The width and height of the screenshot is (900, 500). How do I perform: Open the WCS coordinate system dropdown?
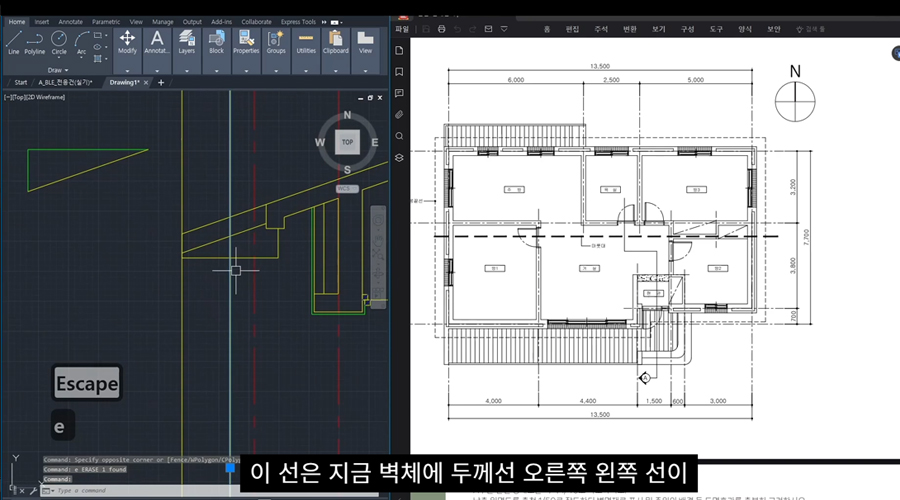(x=345, y=187)
